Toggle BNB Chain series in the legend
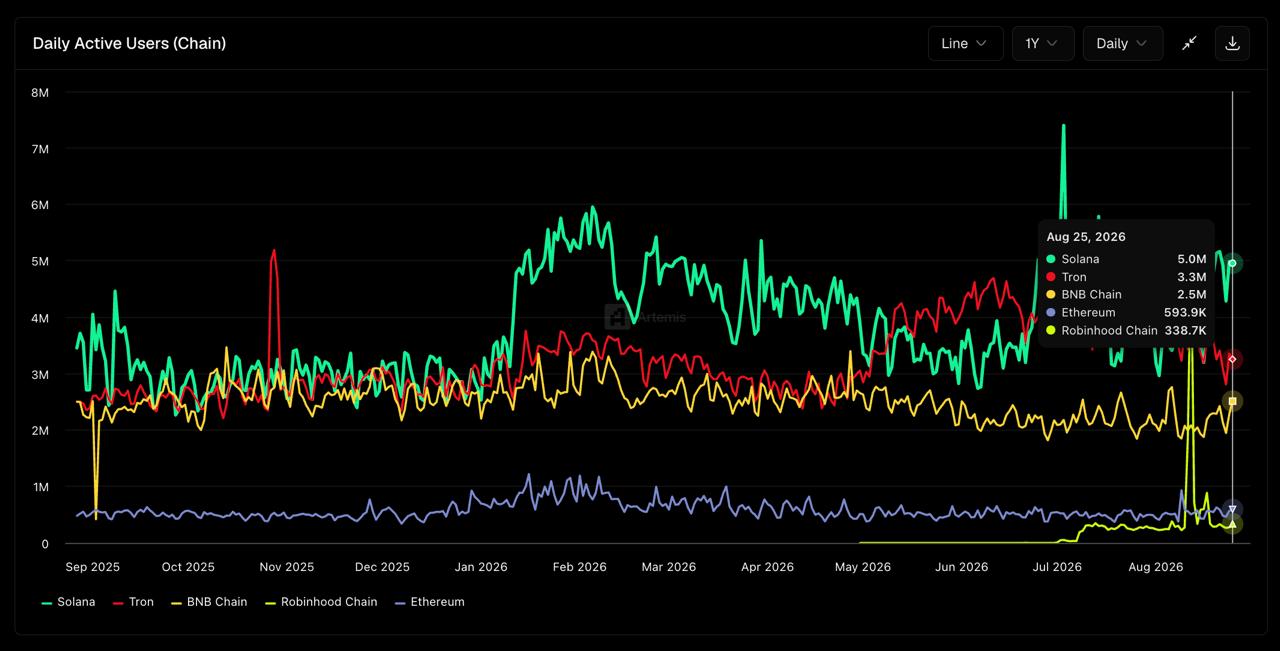This screenshot has height=651, width=1280. [209, 602]
